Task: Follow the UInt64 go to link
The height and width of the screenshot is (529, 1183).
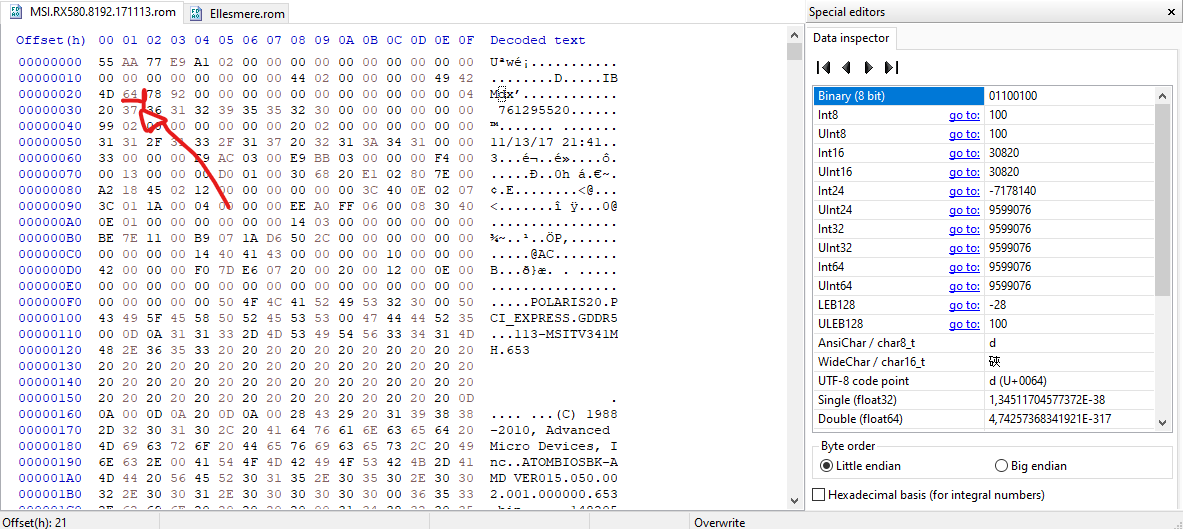Action: [963, 286]
